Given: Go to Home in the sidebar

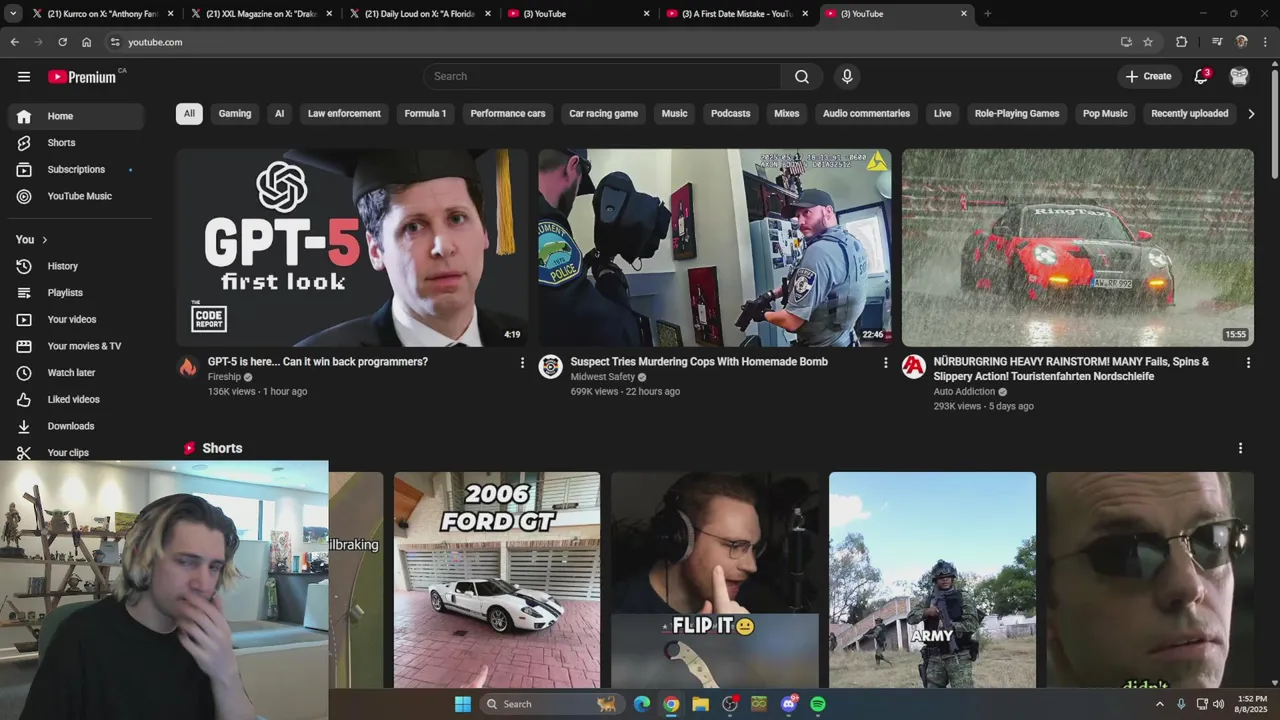Looking at the screenshot, I should (x=76, y=116).
